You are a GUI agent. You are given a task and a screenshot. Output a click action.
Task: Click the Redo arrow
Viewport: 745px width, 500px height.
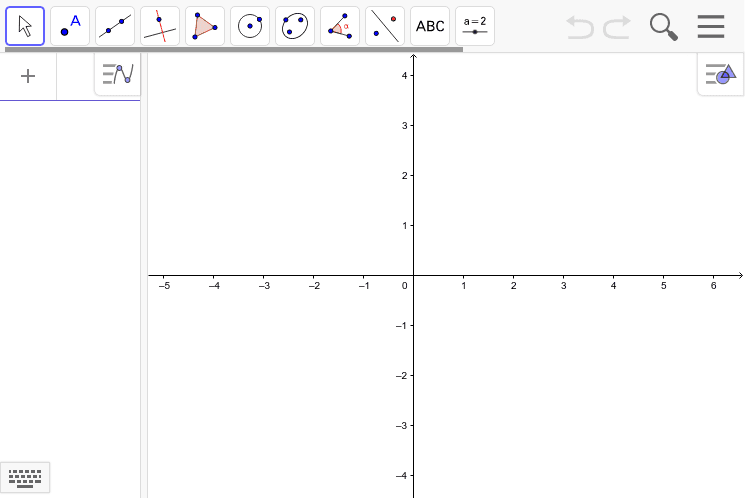click(617, 27)
